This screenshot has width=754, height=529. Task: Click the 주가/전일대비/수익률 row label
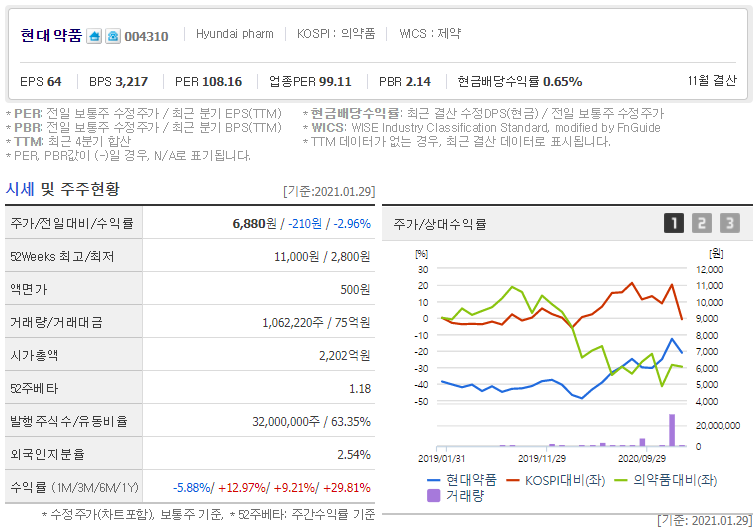[72, 223]
